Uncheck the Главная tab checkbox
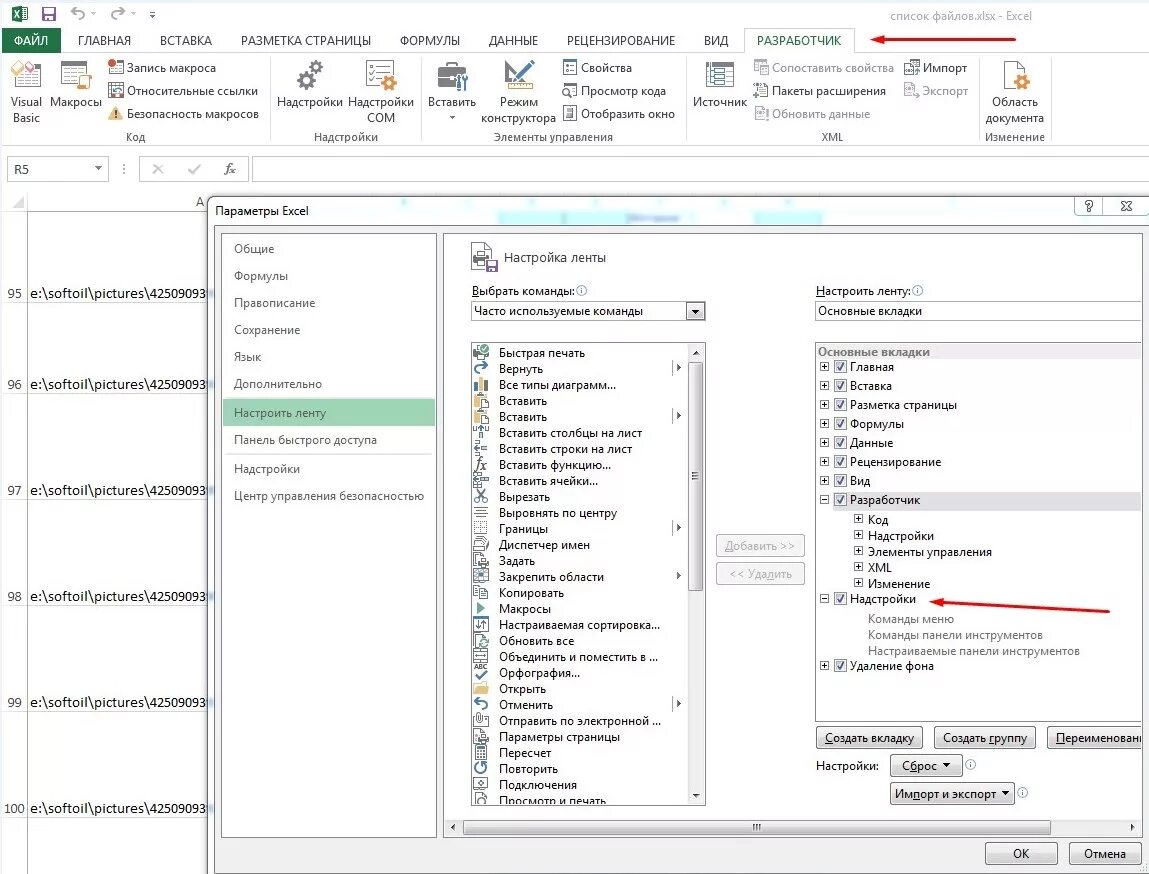This screenshot has width=1149, height=874. pos(840,367)
